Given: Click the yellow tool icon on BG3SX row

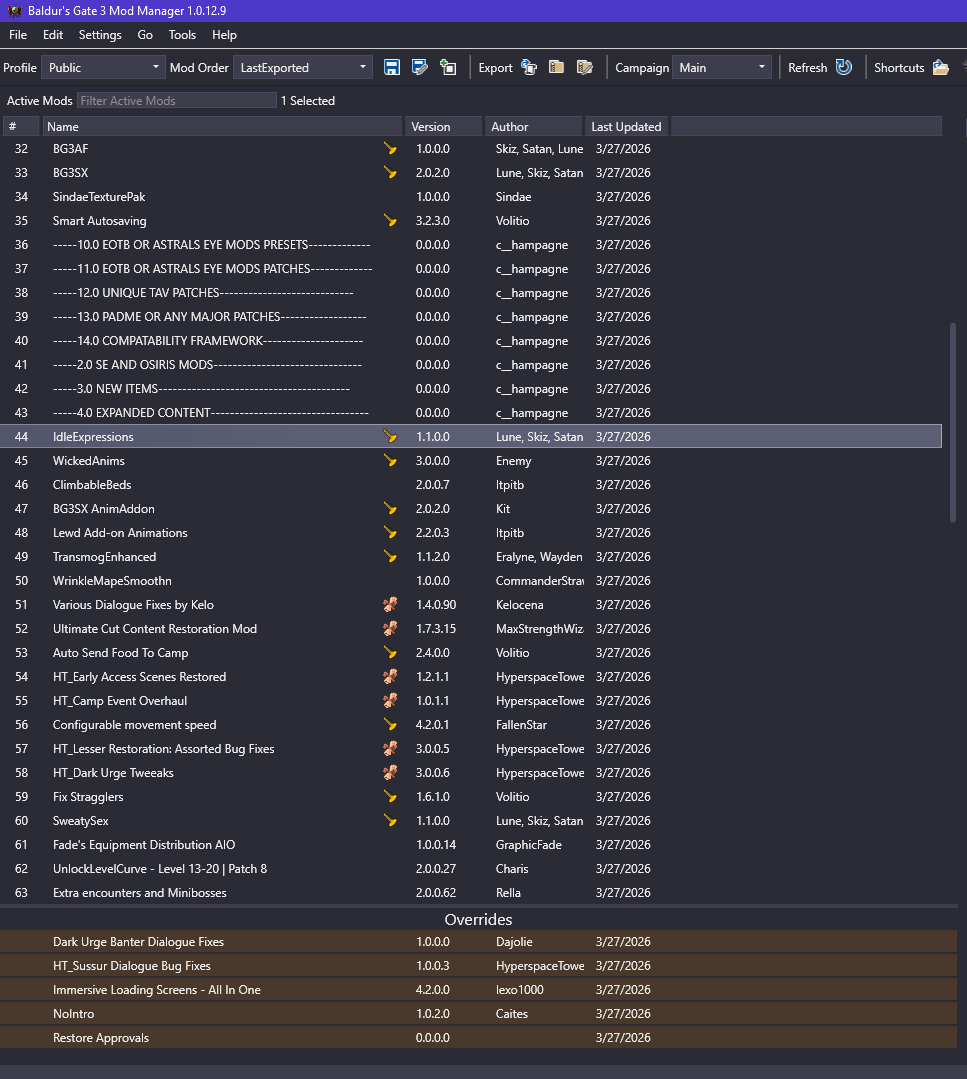Looking at the screenshot, I should [390, 173].
